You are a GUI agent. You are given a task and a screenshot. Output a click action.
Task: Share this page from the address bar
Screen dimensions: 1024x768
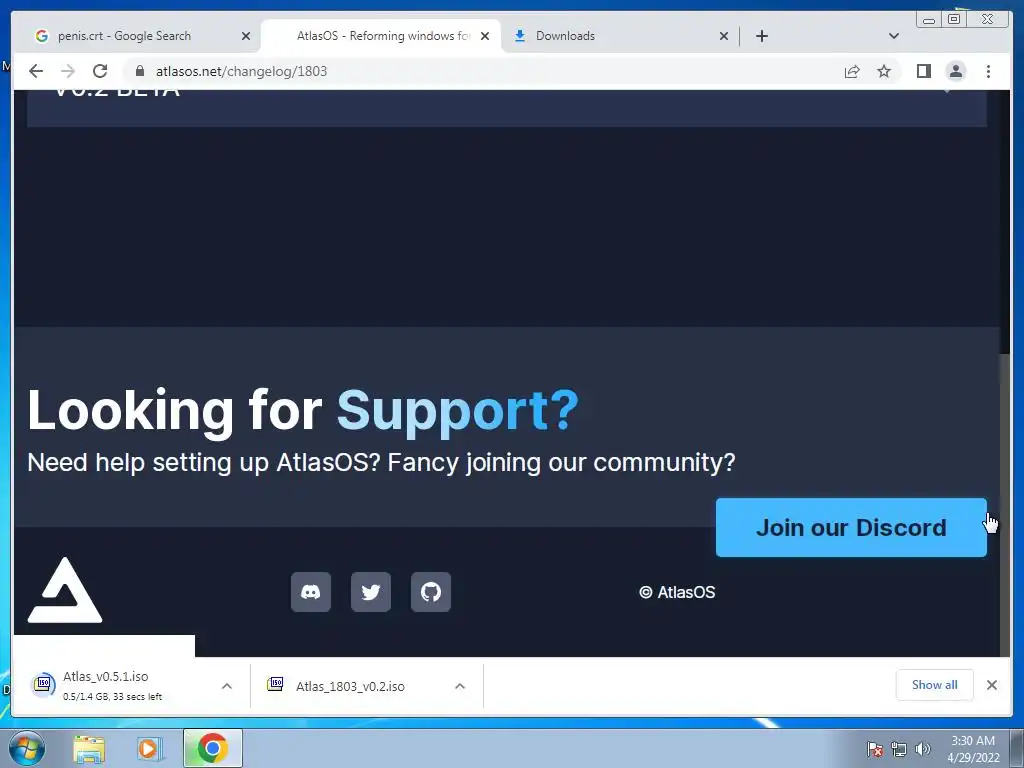852,71
